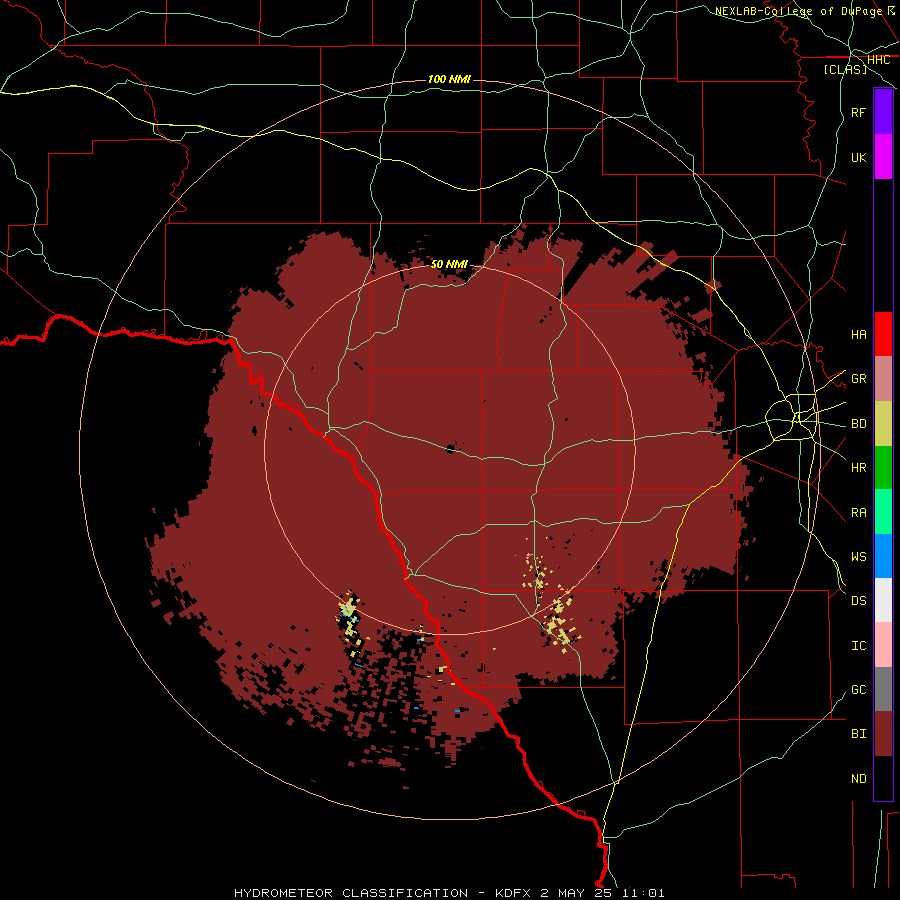Click the RF purple legend swatch

[883, 112]
